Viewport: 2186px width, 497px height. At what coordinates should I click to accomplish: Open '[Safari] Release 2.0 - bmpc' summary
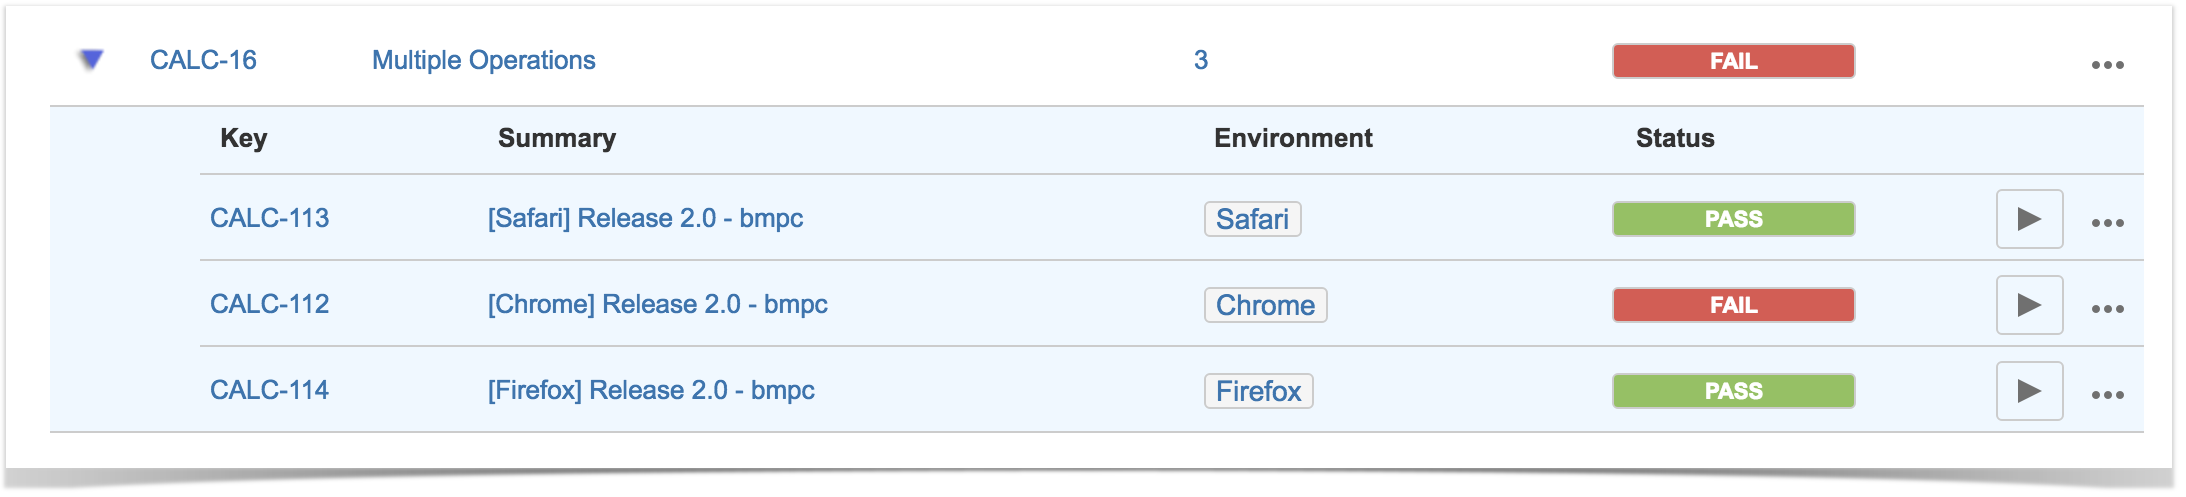(x=645, y=218)
